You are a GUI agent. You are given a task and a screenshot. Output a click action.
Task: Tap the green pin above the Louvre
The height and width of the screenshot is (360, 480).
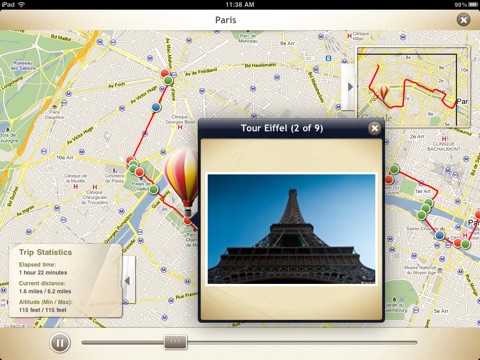click(x=394, y=169)
